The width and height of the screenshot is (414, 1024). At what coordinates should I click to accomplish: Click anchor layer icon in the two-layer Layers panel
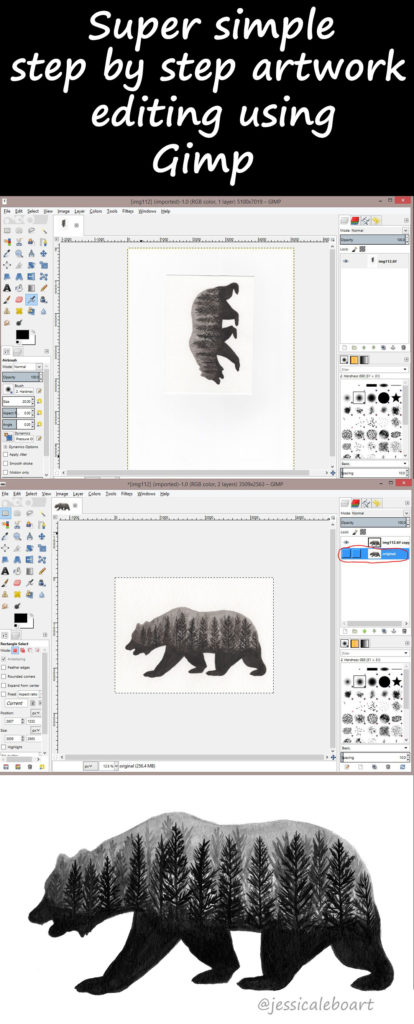click(394, 631)
